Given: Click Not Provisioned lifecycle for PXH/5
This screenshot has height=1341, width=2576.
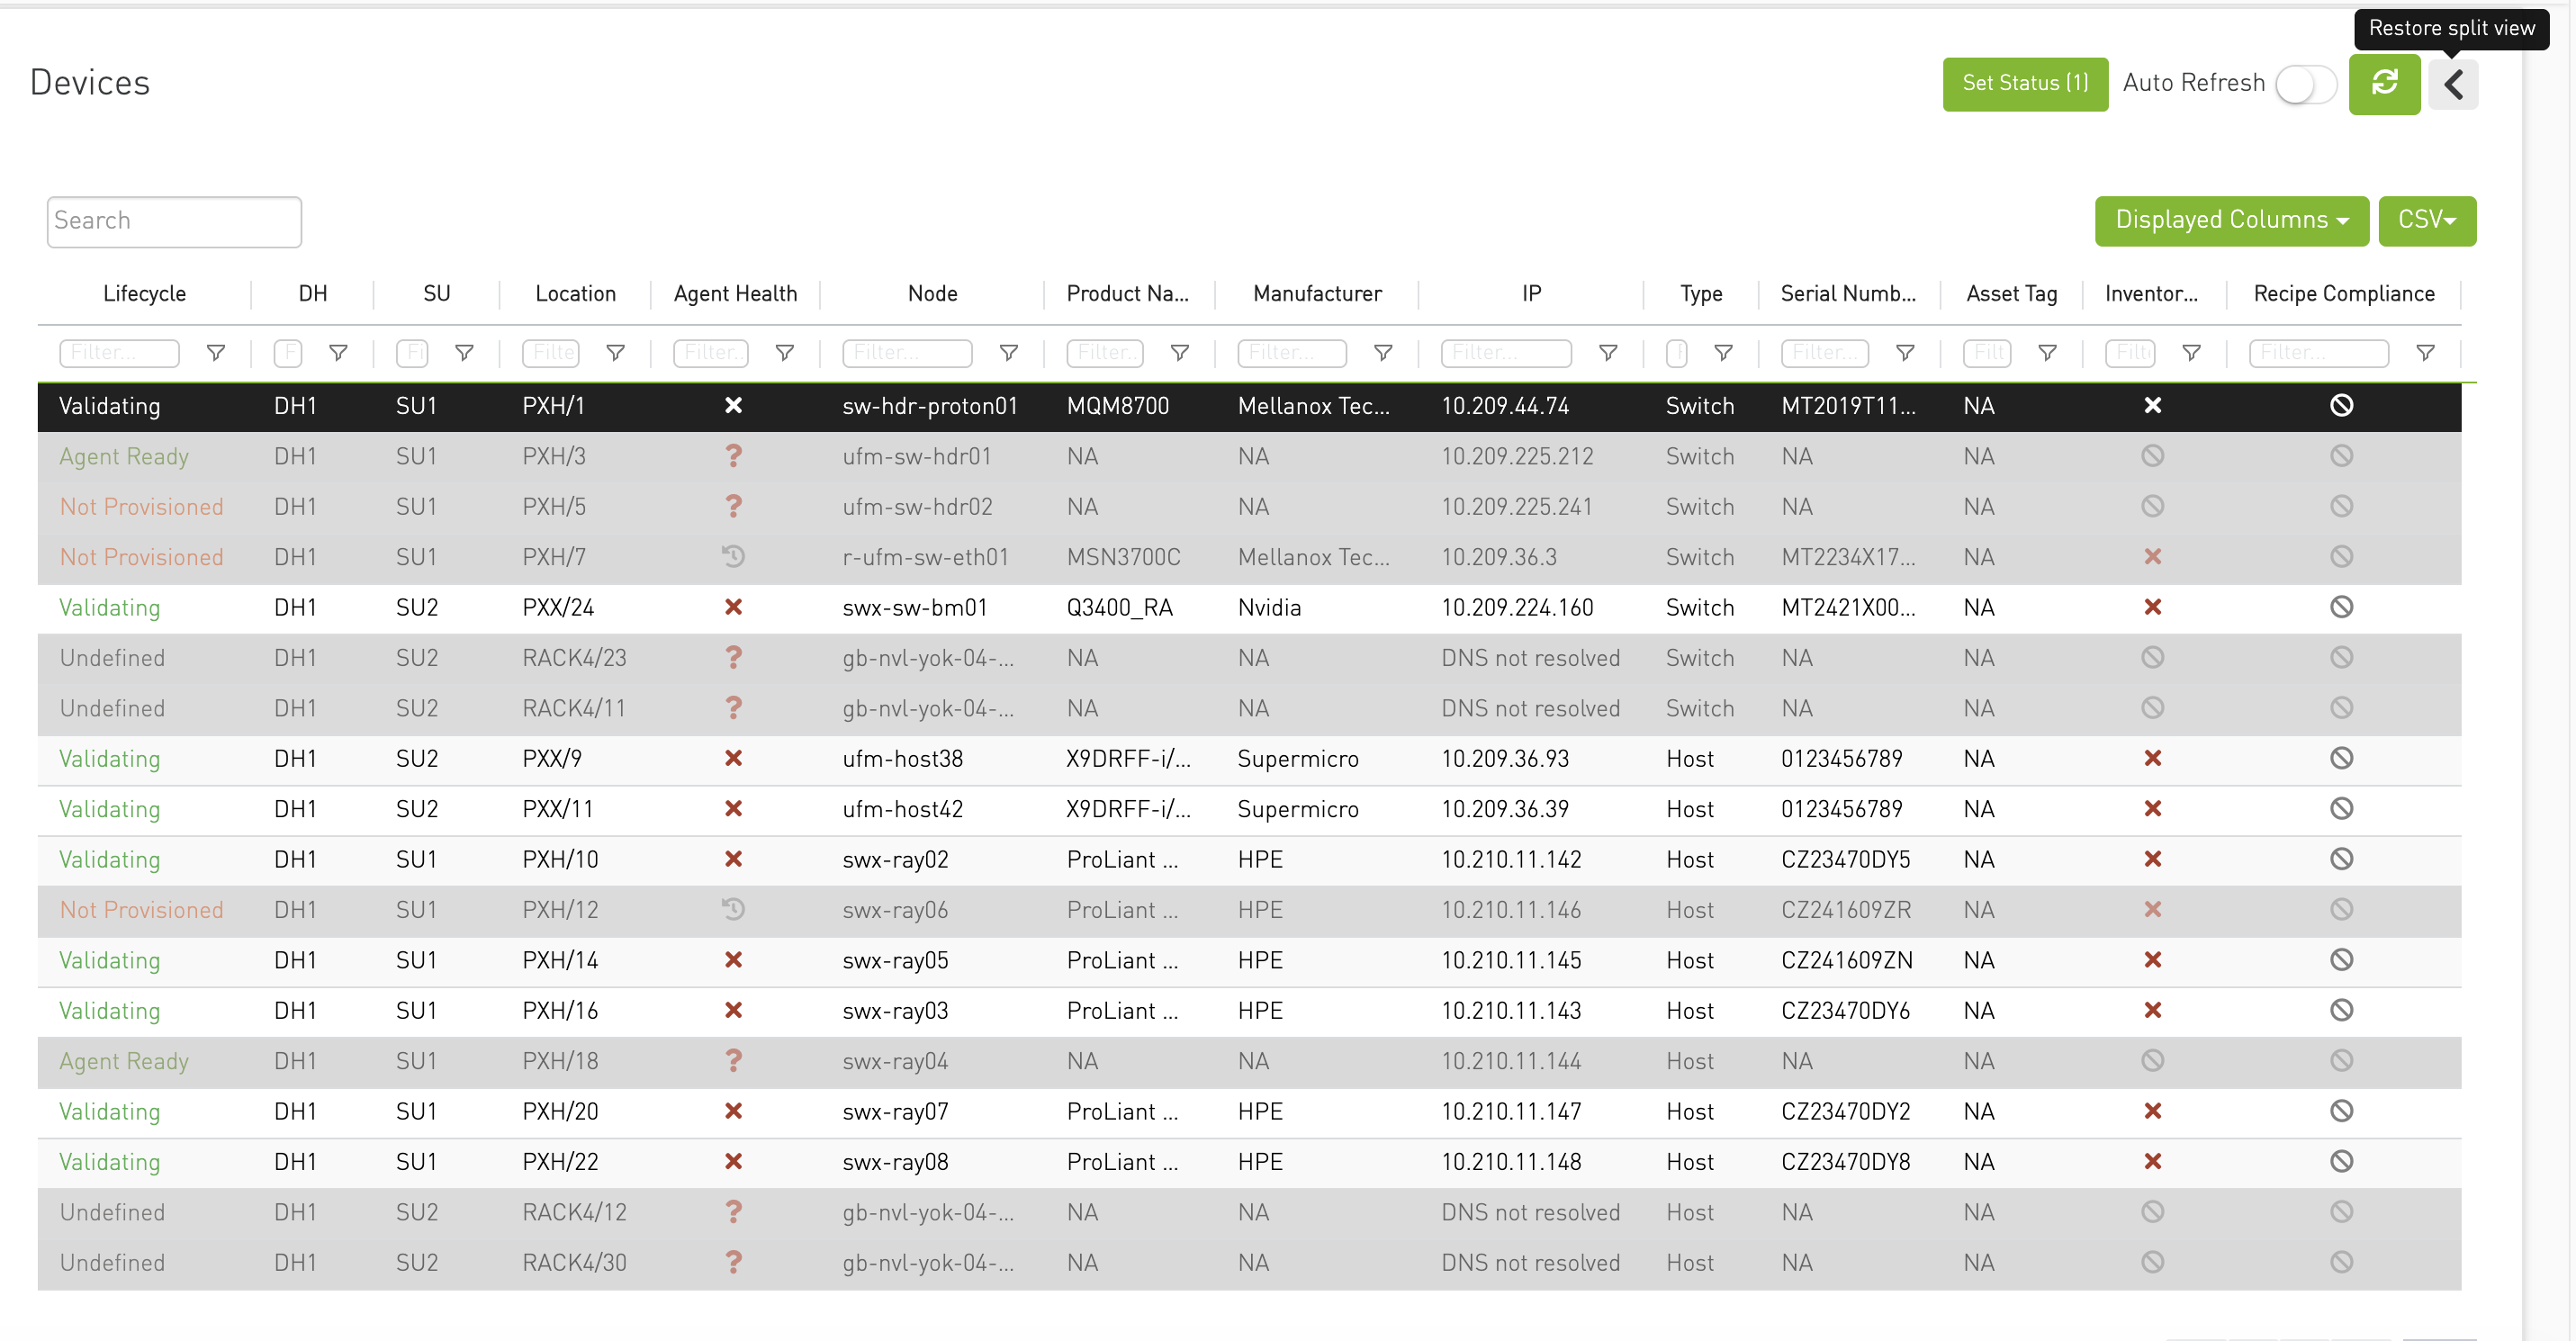Looking at the screenshot, I should coord(141,506).
